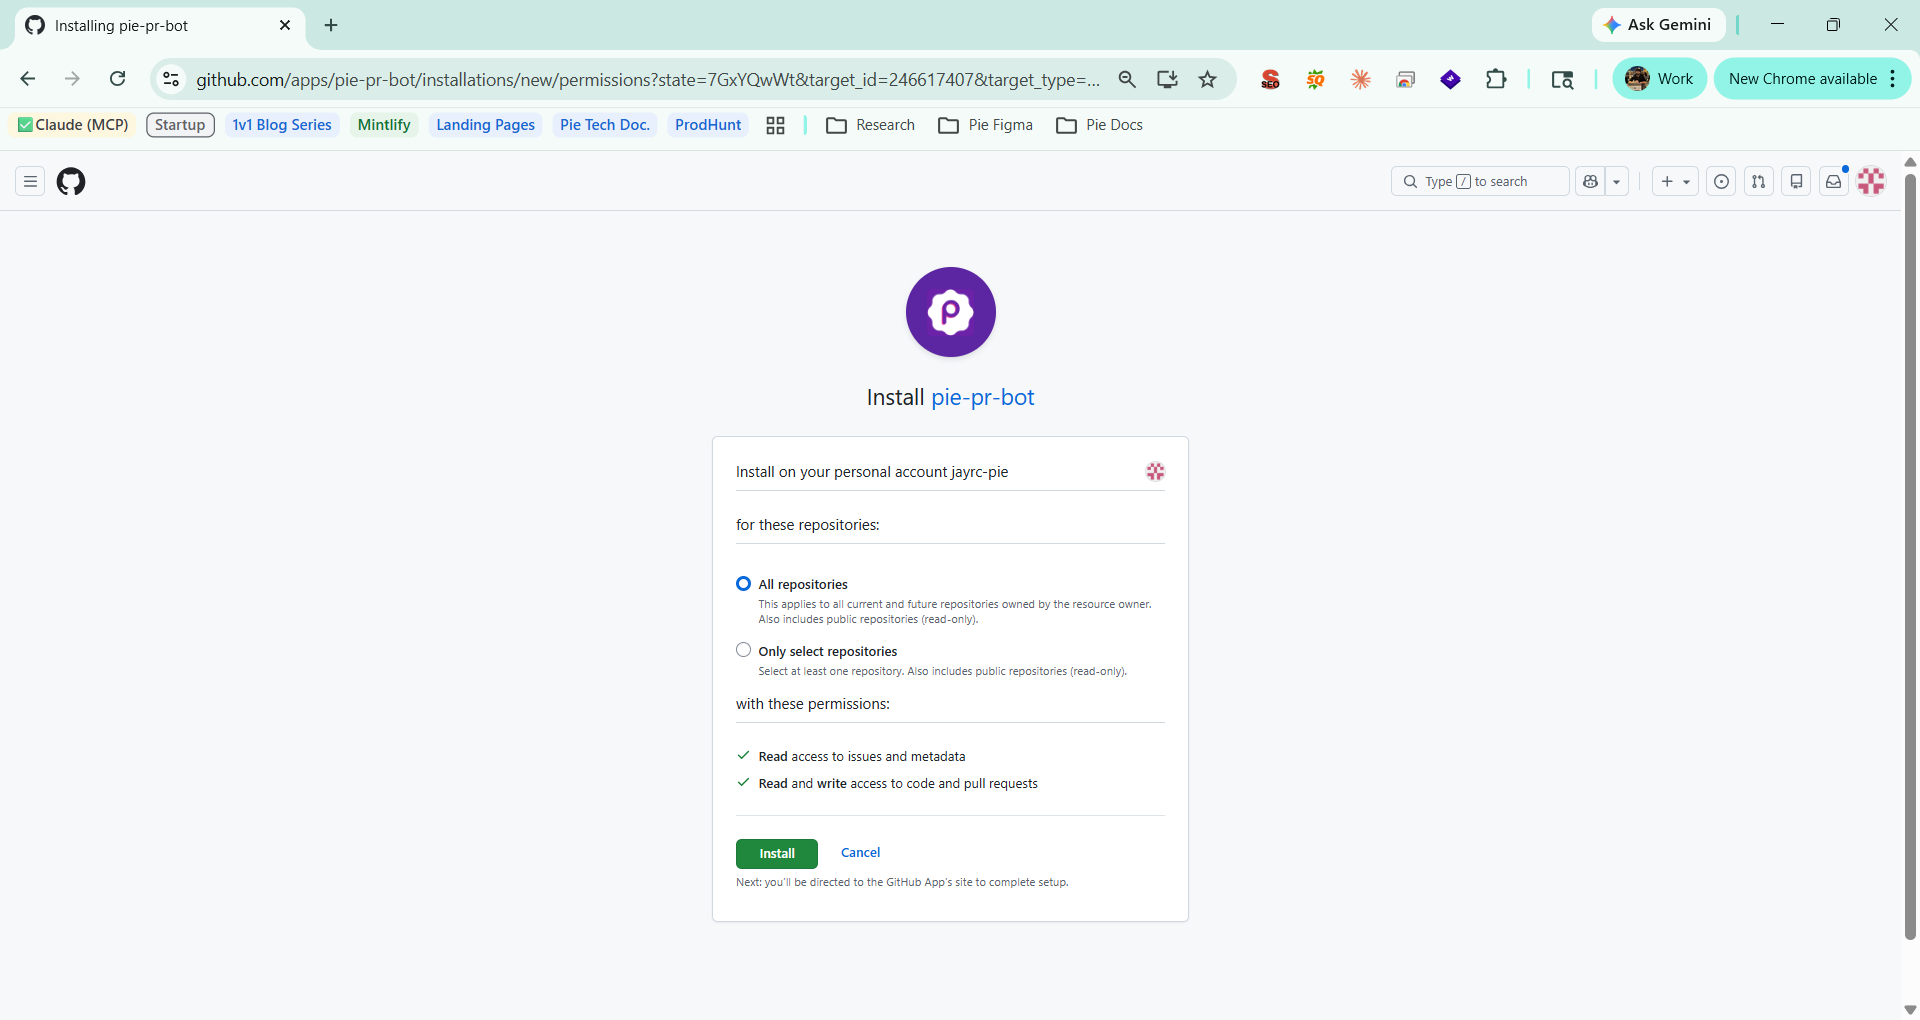Click 'Read access to issues and metadata' text
Viewport: 1920px width, 1020px height.
(x=862, y=757)
